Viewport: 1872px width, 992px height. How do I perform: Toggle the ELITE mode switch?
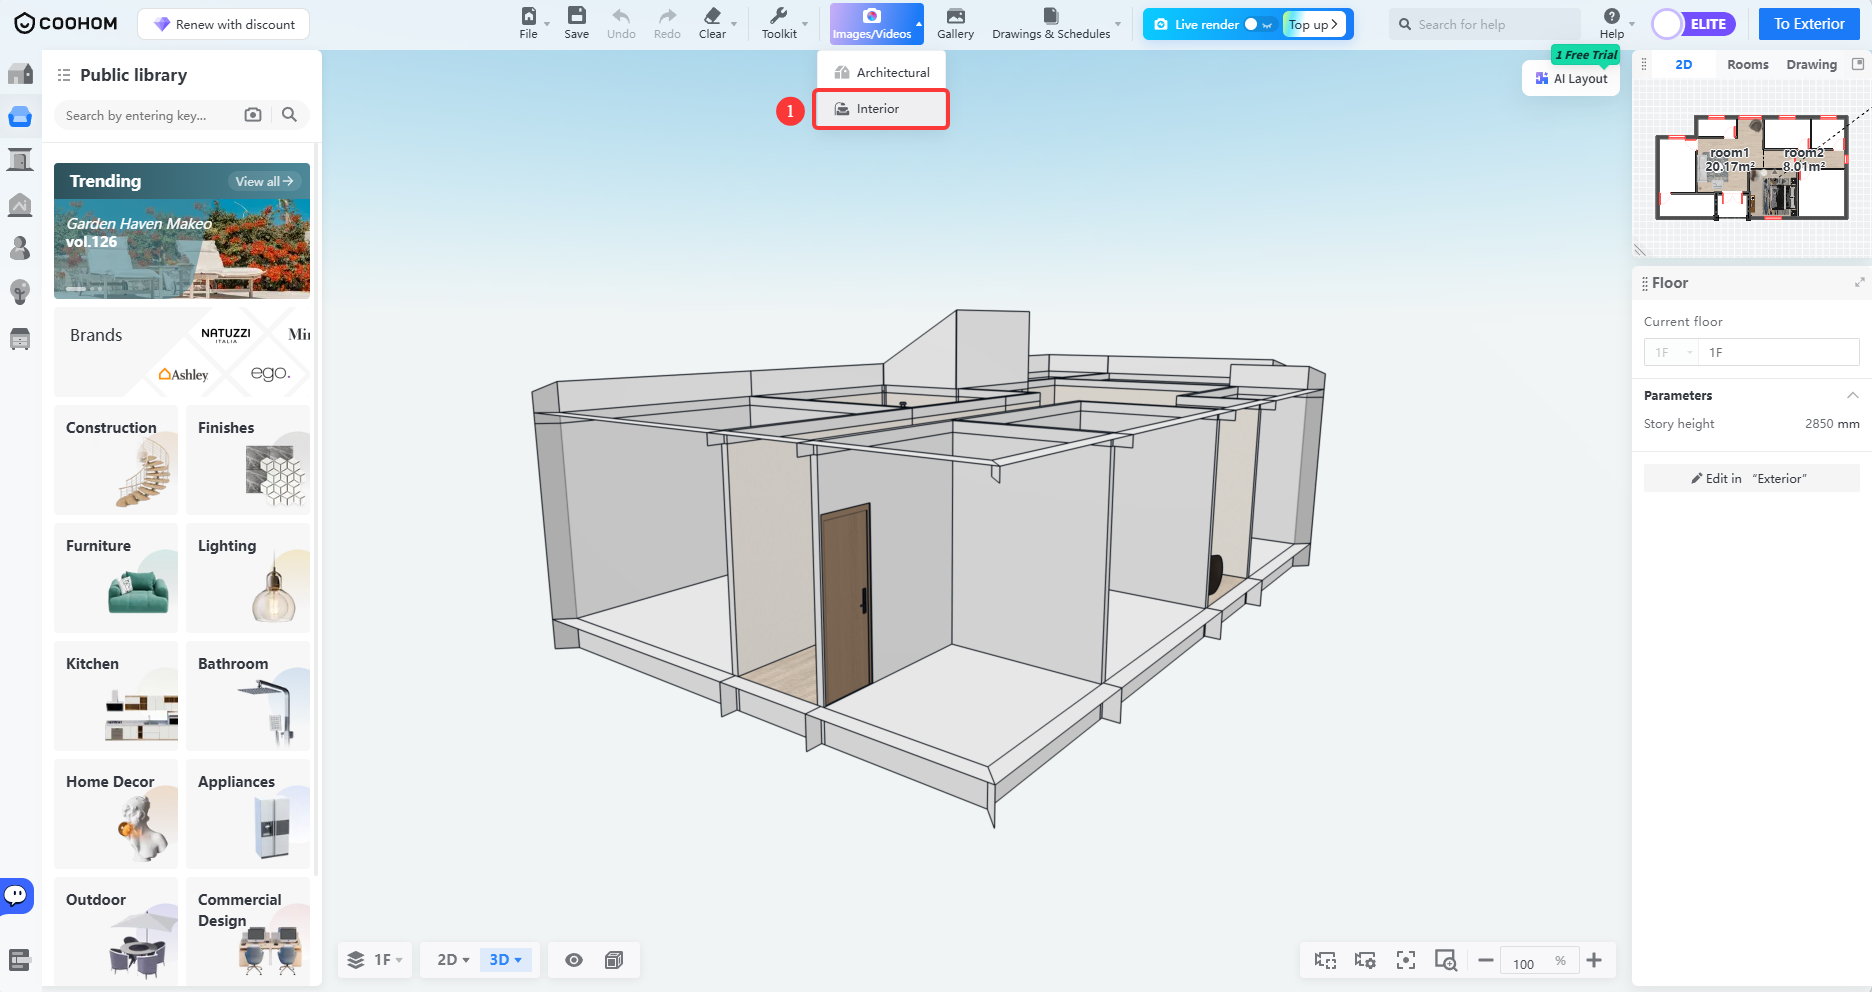click(x=1693, y=25)
